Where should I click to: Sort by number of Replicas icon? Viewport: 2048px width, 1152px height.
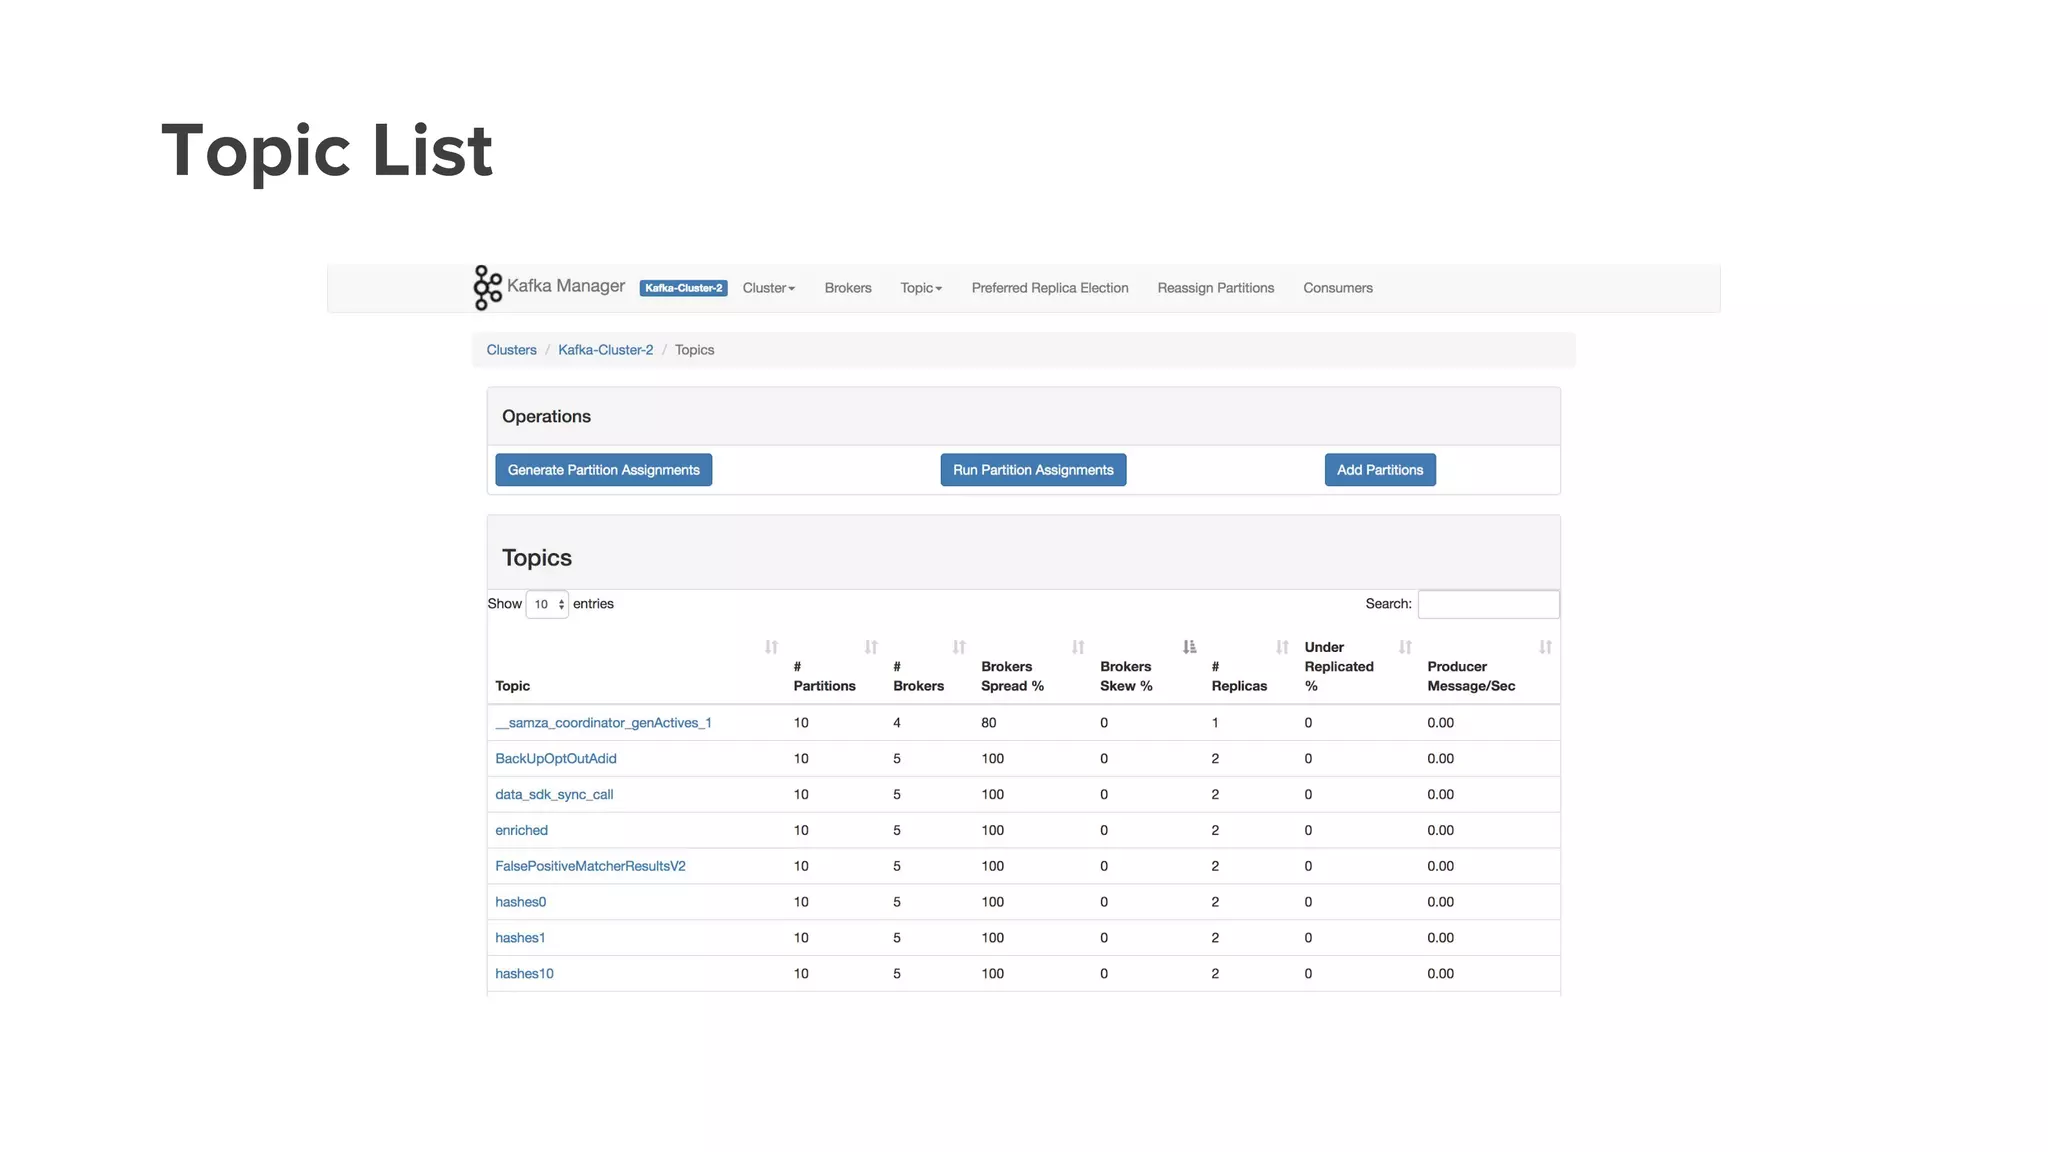[1282, 647]
